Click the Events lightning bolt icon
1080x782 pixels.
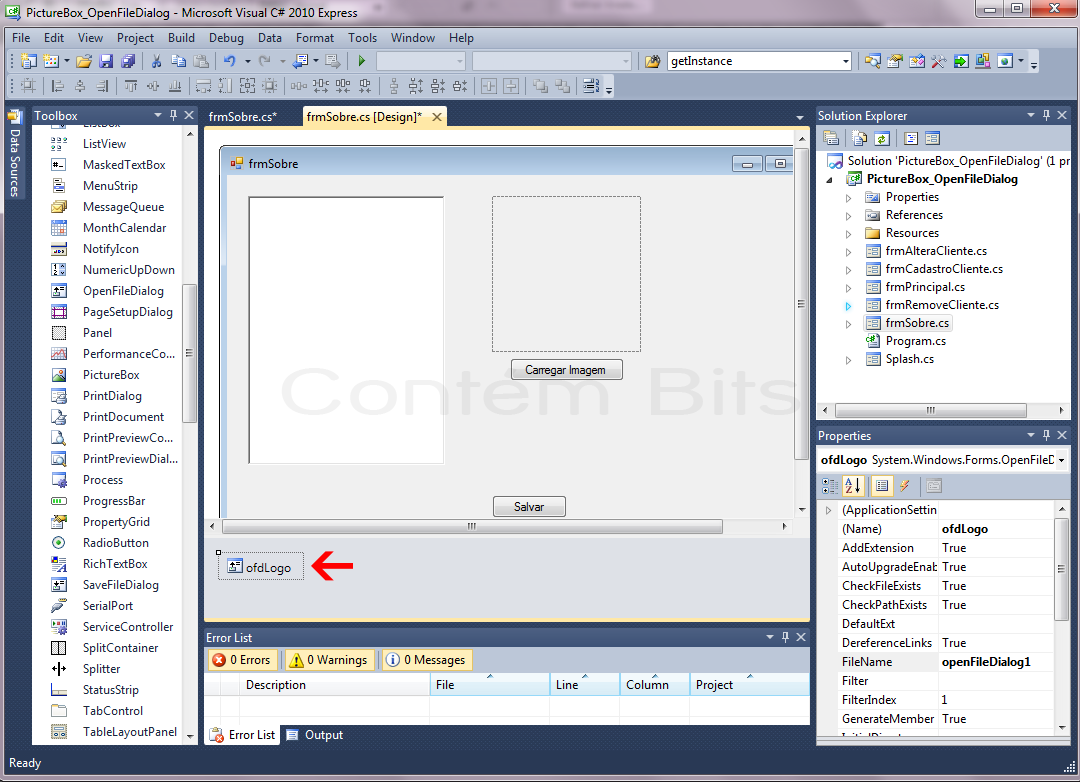pyautogui.click(x=904, y=486)
